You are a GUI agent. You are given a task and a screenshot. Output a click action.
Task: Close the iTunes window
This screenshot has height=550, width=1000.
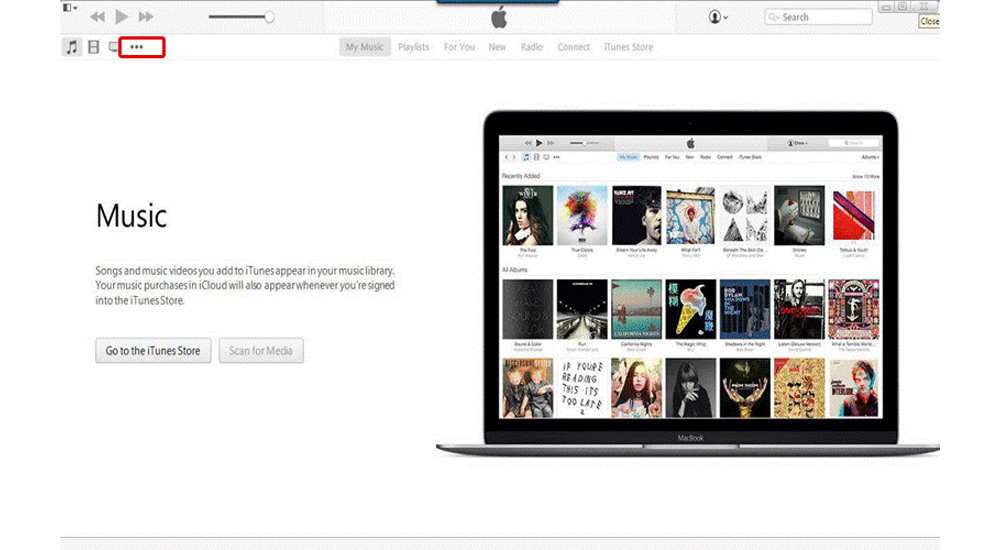(x=923, y=7)
